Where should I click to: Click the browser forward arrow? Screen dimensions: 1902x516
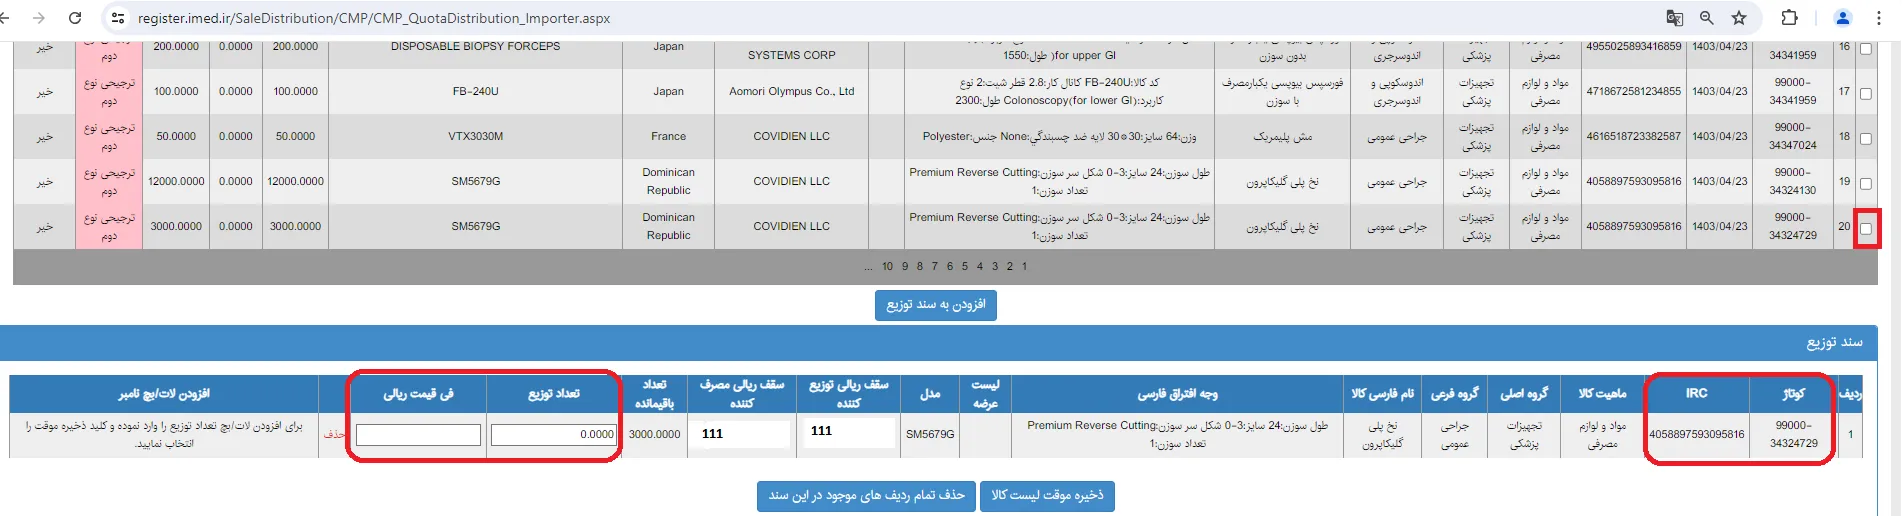39,18
